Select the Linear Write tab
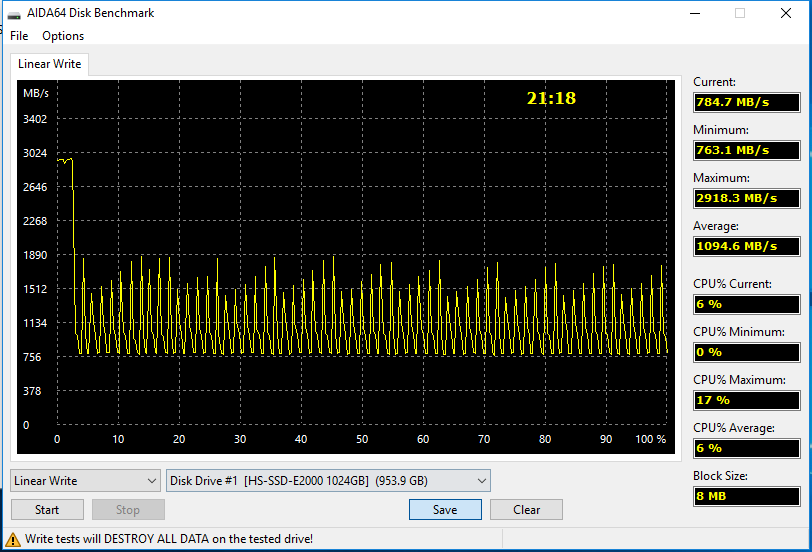The image size is (812, 552). pyautogui.click(x=50, y=64)
